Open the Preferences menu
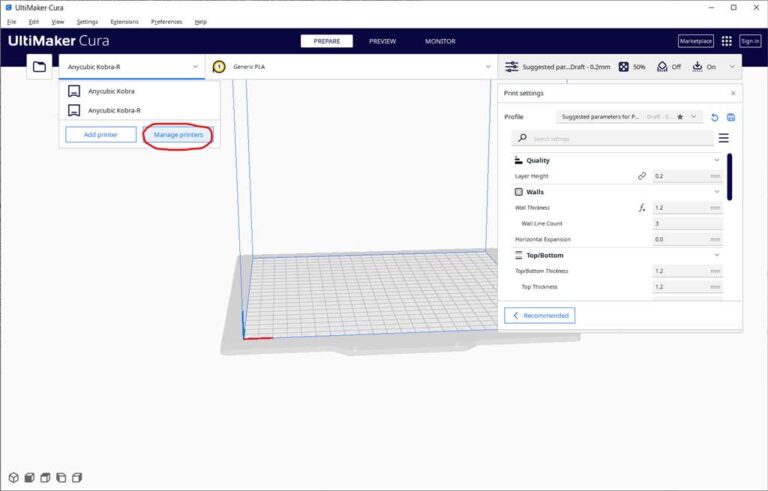Screen dimensions: 768x491 click(x=167, y=22)
